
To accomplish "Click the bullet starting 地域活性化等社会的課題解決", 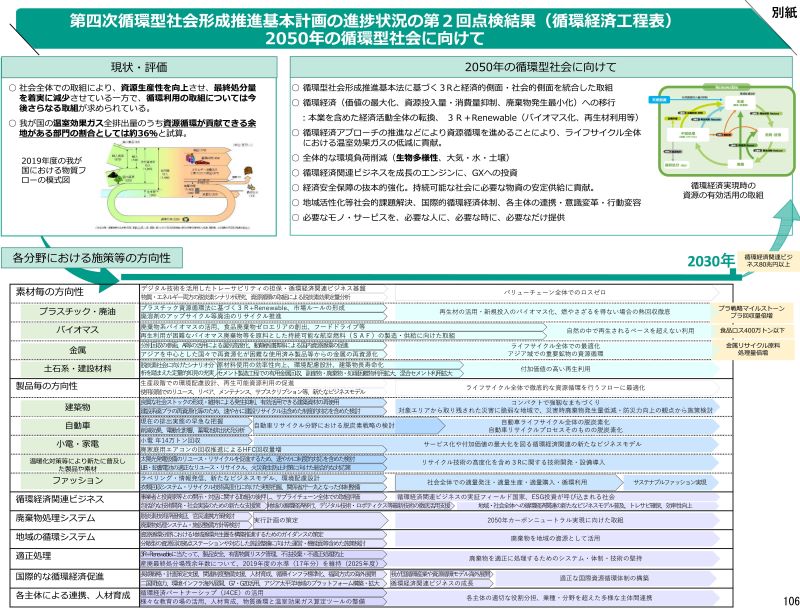I will (466, 202).
